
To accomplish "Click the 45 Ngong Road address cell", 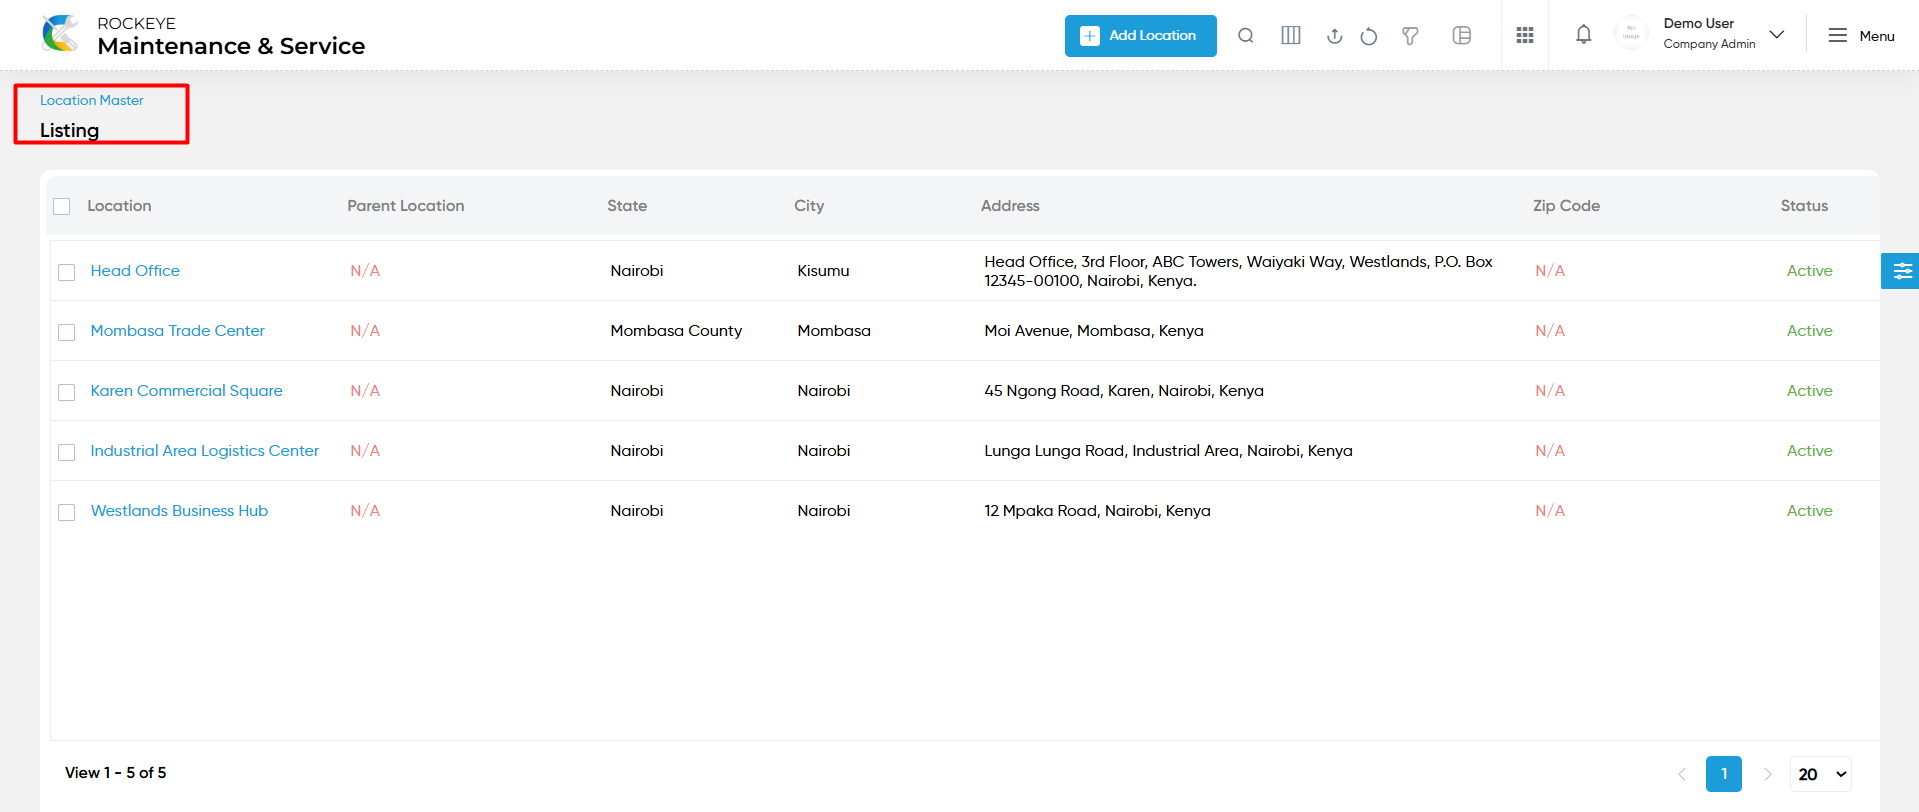I will (x=1124, y=391).
